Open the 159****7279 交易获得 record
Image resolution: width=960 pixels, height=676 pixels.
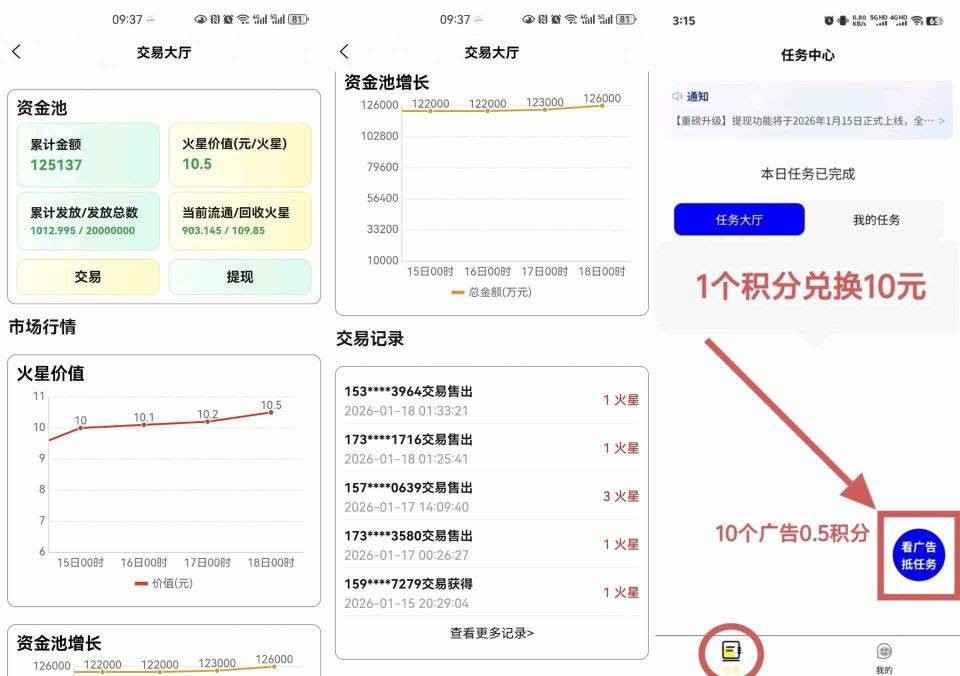point(491,592)
